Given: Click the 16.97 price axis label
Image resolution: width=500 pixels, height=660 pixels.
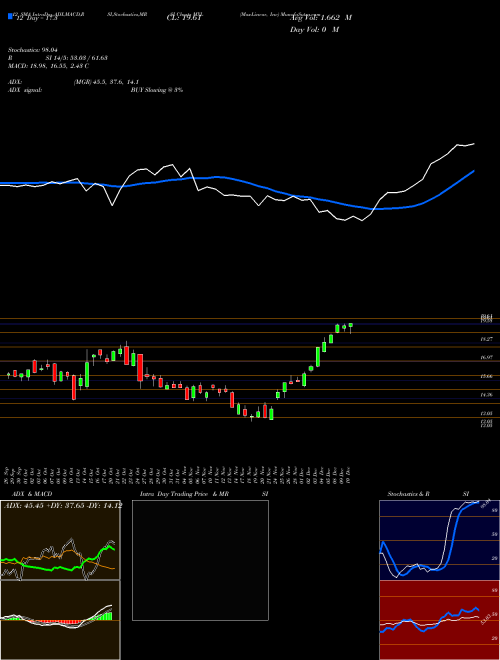Looking at the screenshot, I should (487, 357).
